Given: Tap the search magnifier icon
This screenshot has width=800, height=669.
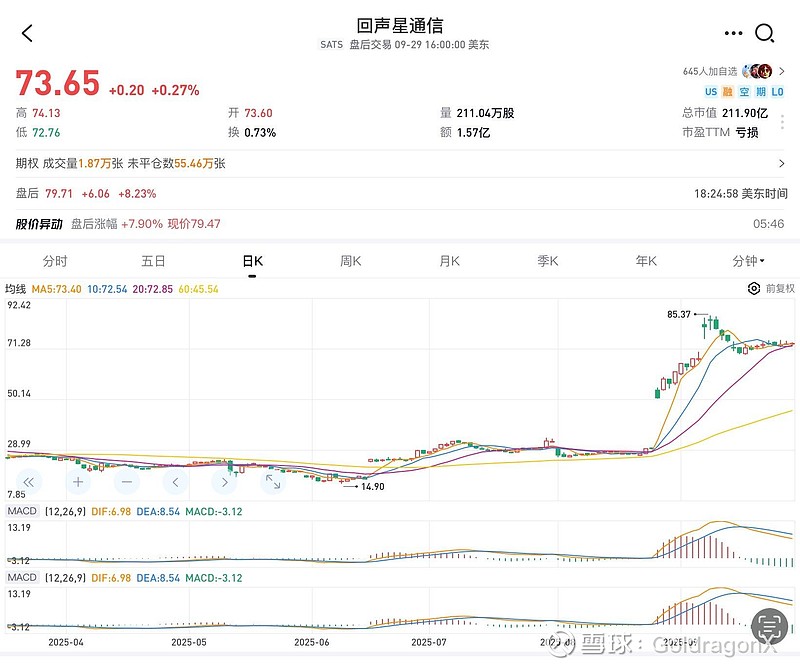Looking at the screenshot, I should (x=765, y=33).
